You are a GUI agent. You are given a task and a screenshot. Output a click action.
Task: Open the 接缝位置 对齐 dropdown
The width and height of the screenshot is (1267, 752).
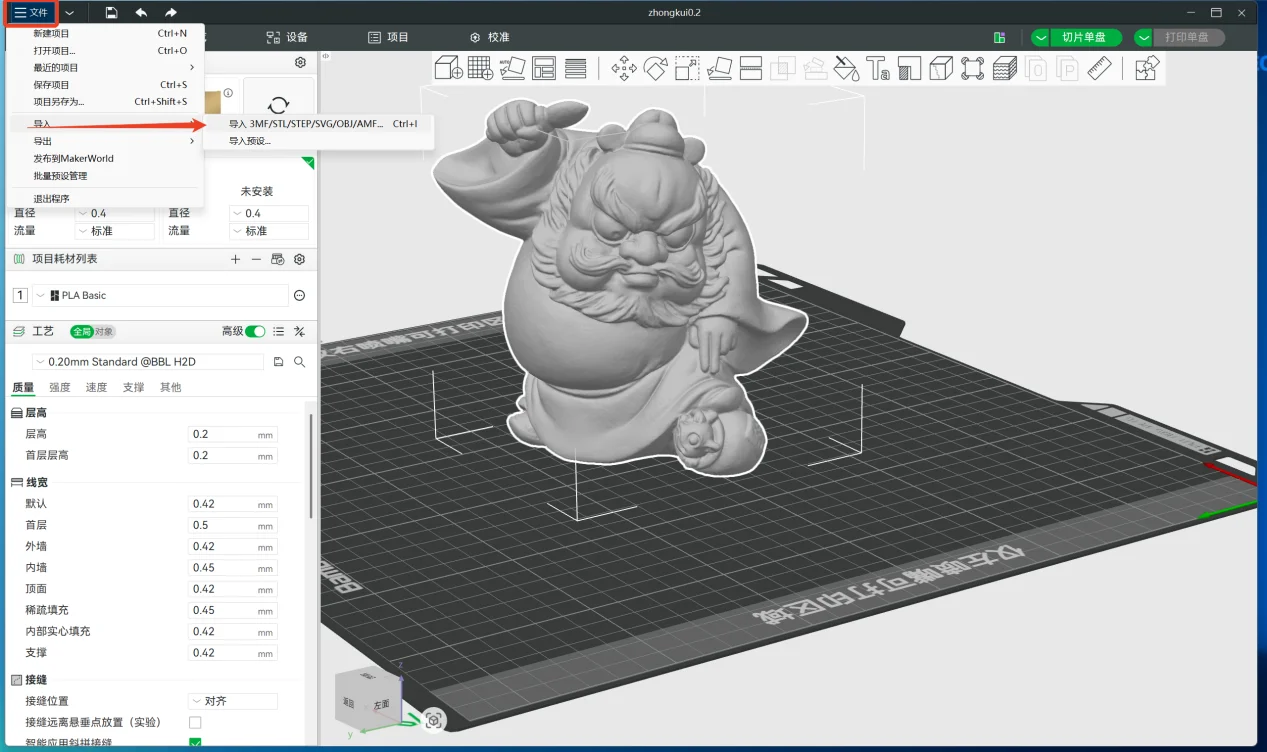pyautogui.click(x=233, y=701)
